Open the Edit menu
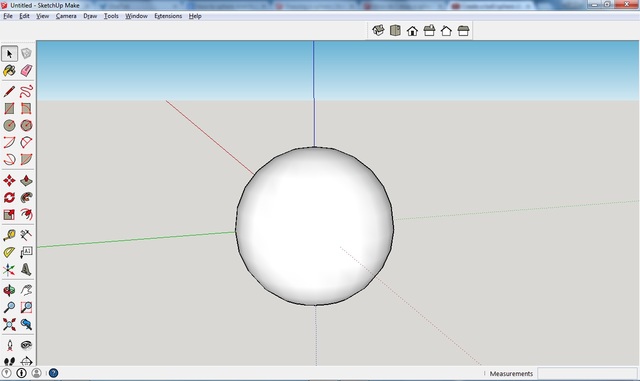Viewport: 640px width, 381px height. [x=24, y=16]
